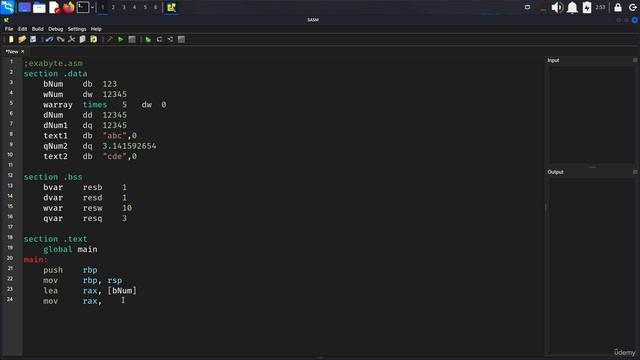The height and width of the screenshot is (360, 640).
Task: Open the terminal launcher in panel
Action: click(83, 7)
